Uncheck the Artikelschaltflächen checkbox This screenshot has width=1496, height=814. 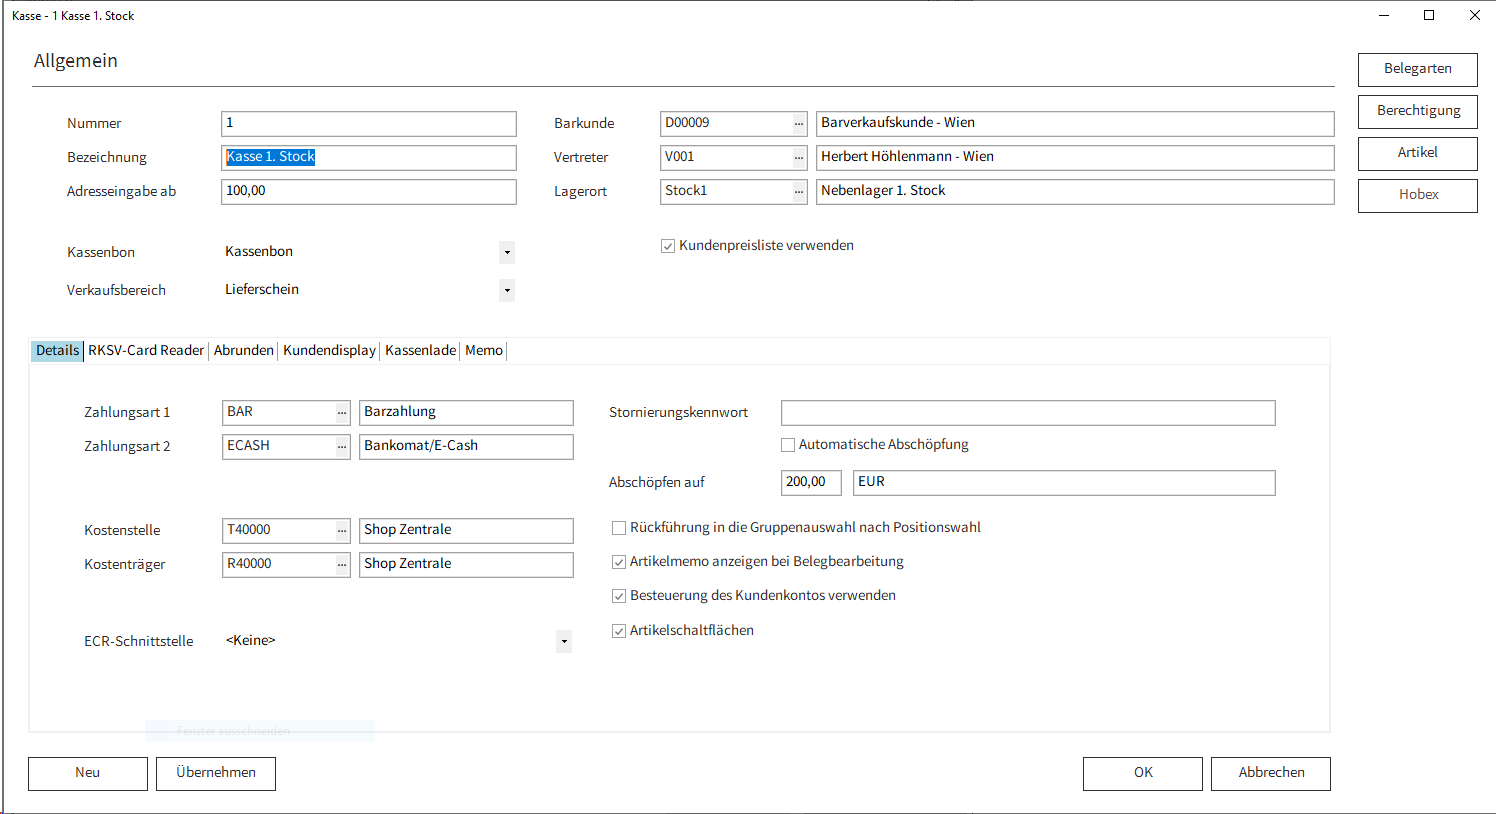click(x=619, y=631)
